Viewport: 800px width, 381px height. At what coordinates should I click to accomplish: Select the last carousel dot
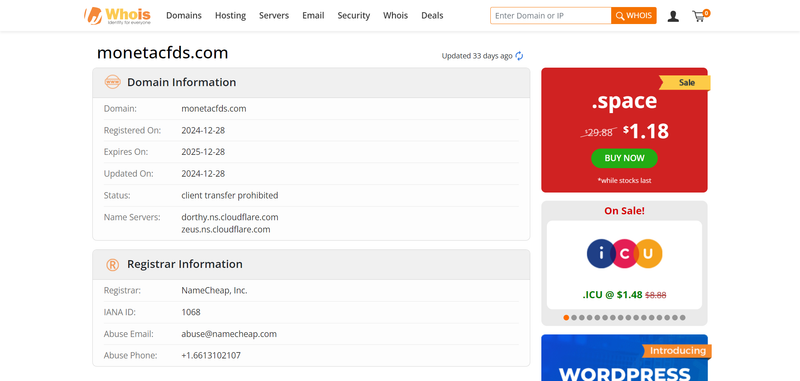683,317
